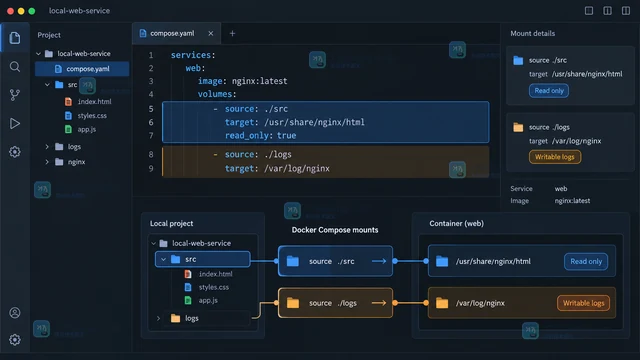Switch to the compose.yaml editor tab
Screen dimensions: 640x360
pos(176,33)
